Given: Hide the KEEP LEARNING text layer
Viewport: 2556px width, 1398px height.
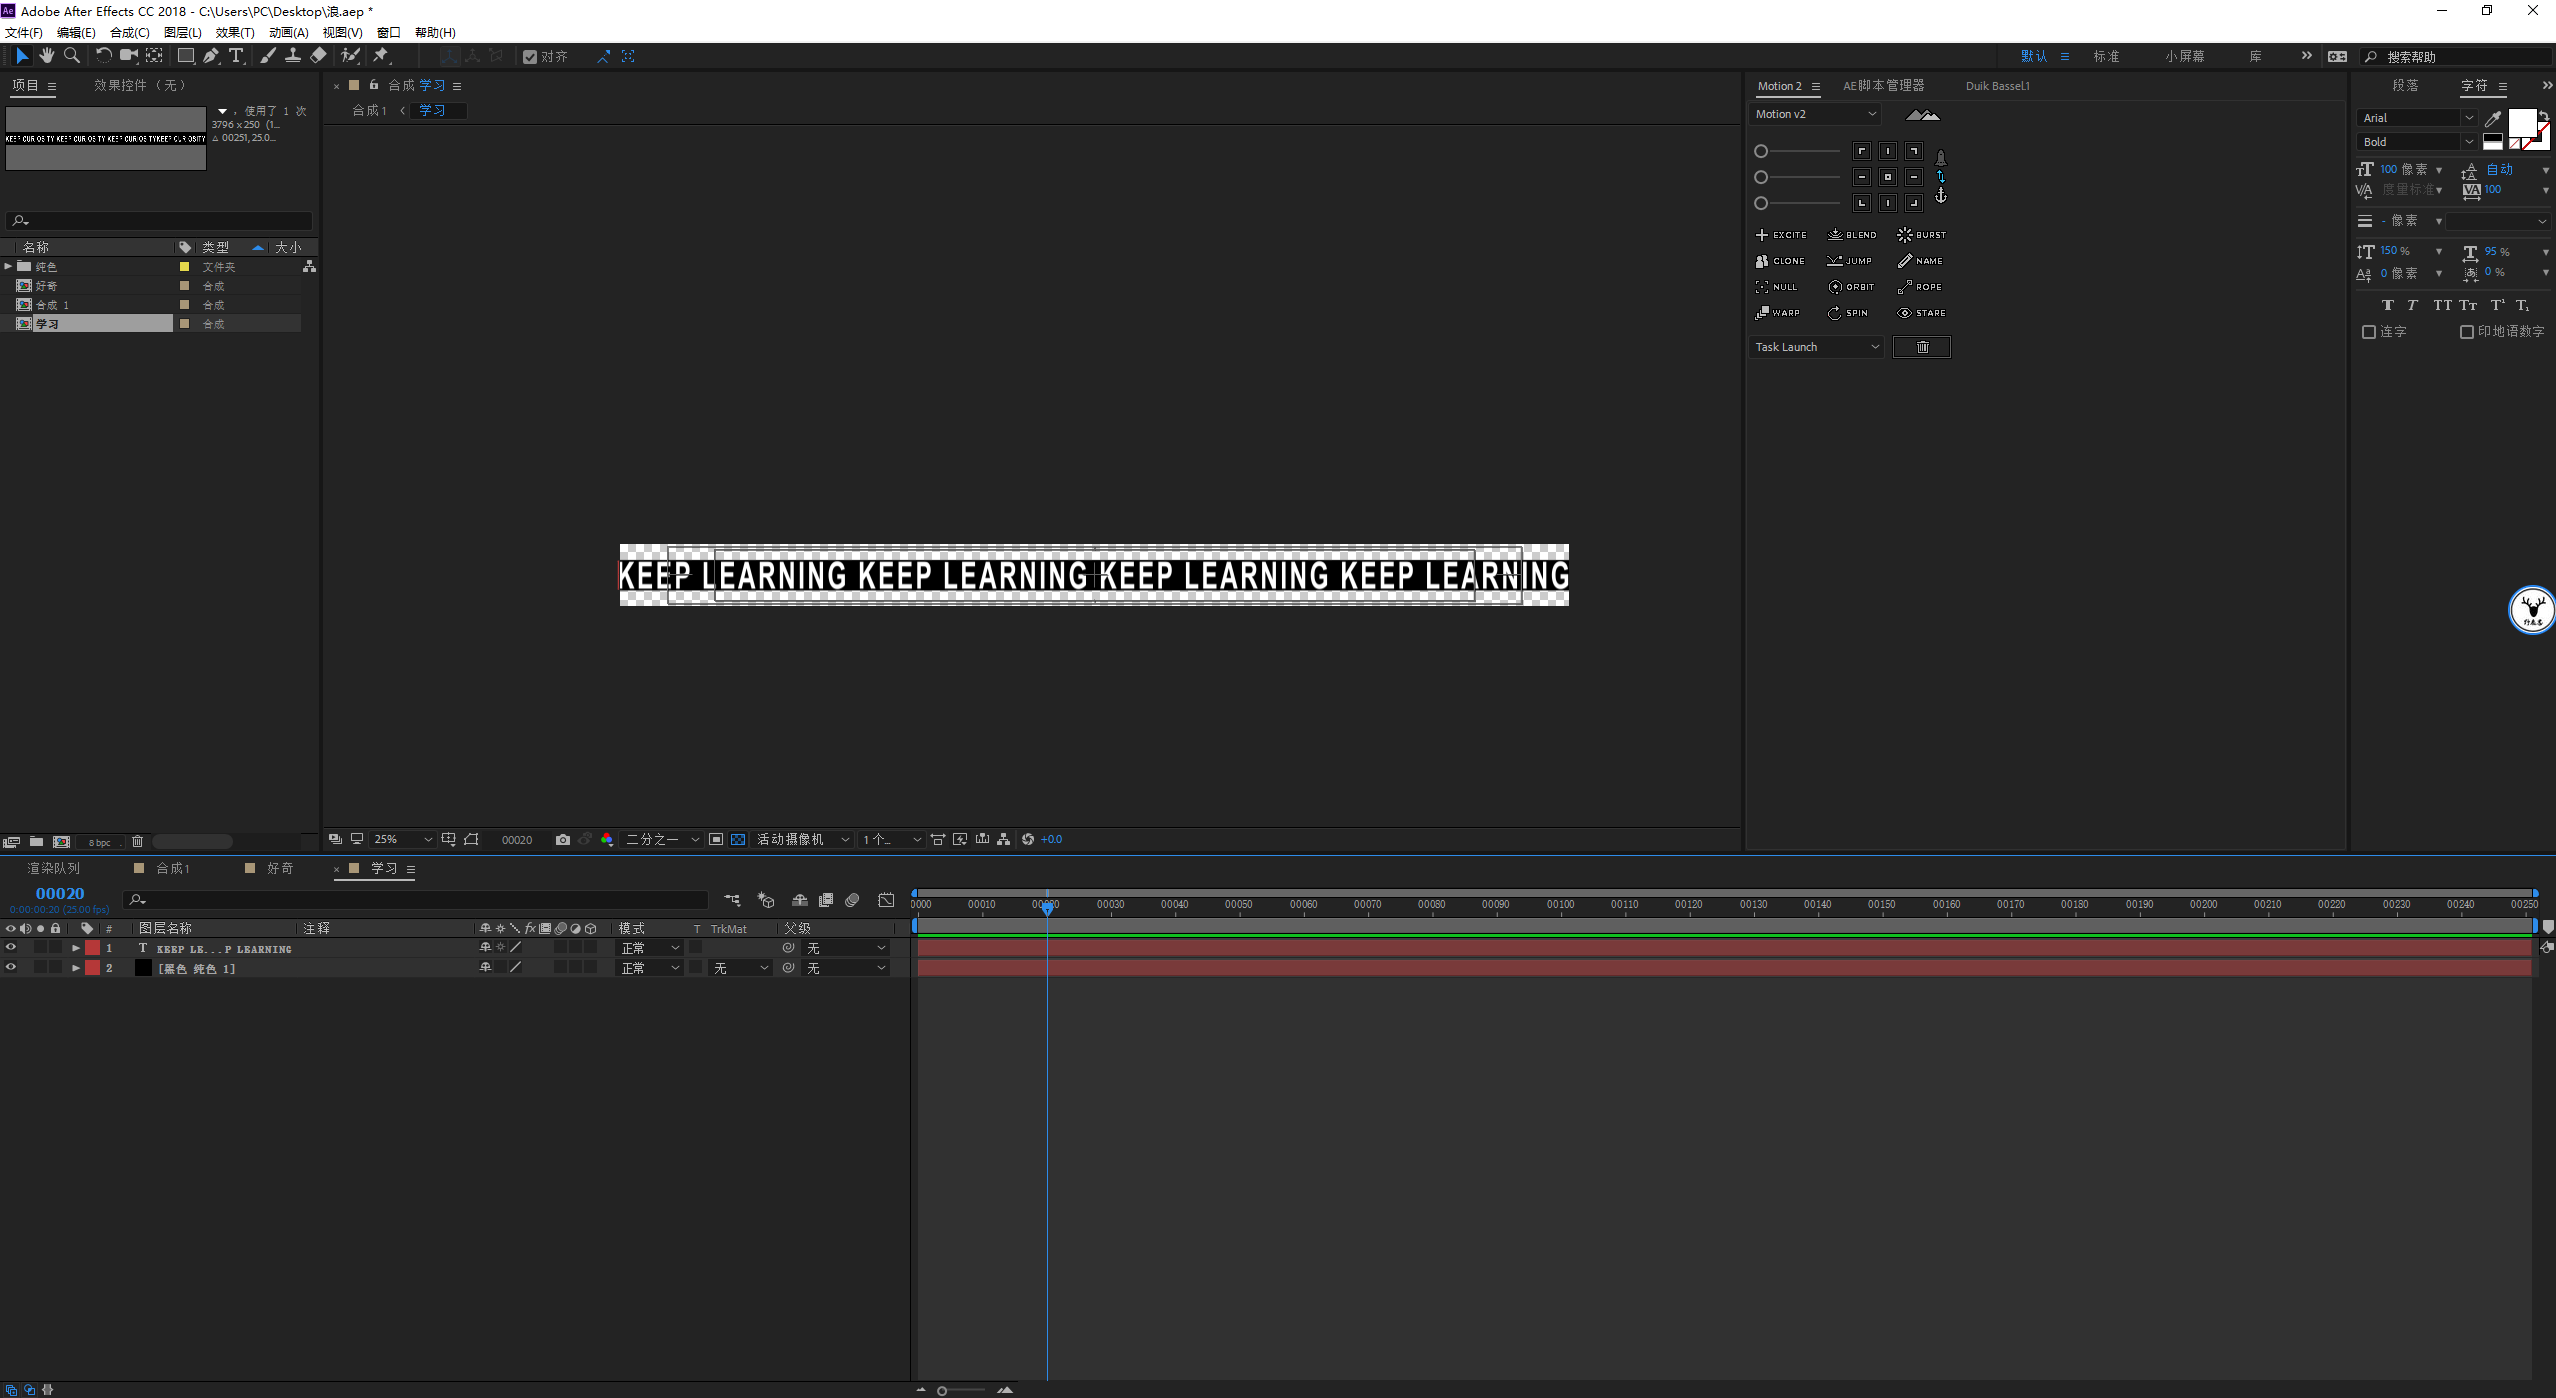Looking at the screenshot, I should tap(11, 947).
